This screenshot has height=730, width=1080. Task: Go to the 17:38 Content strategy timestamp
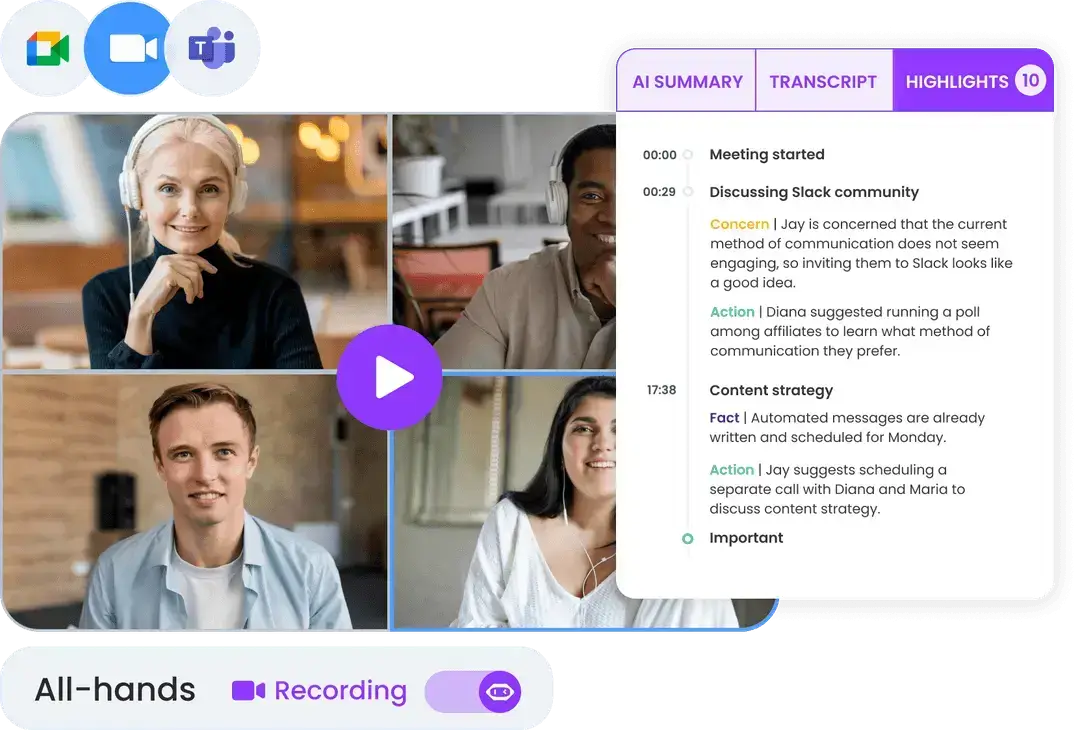point(661,390)
